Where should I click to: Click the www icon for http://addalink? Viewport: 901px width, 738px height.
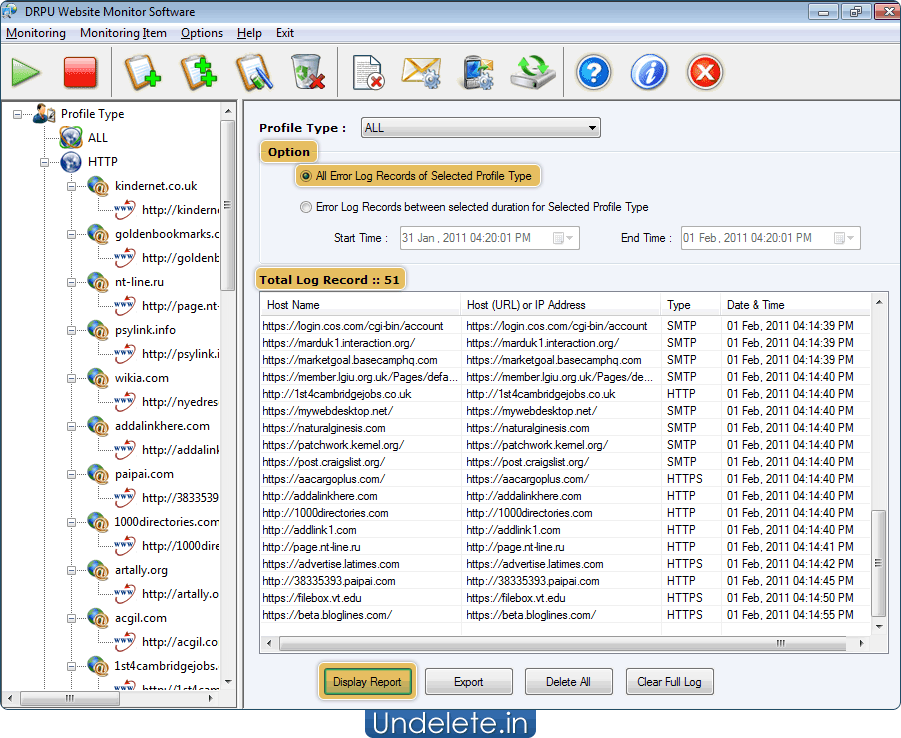(125, 450)
